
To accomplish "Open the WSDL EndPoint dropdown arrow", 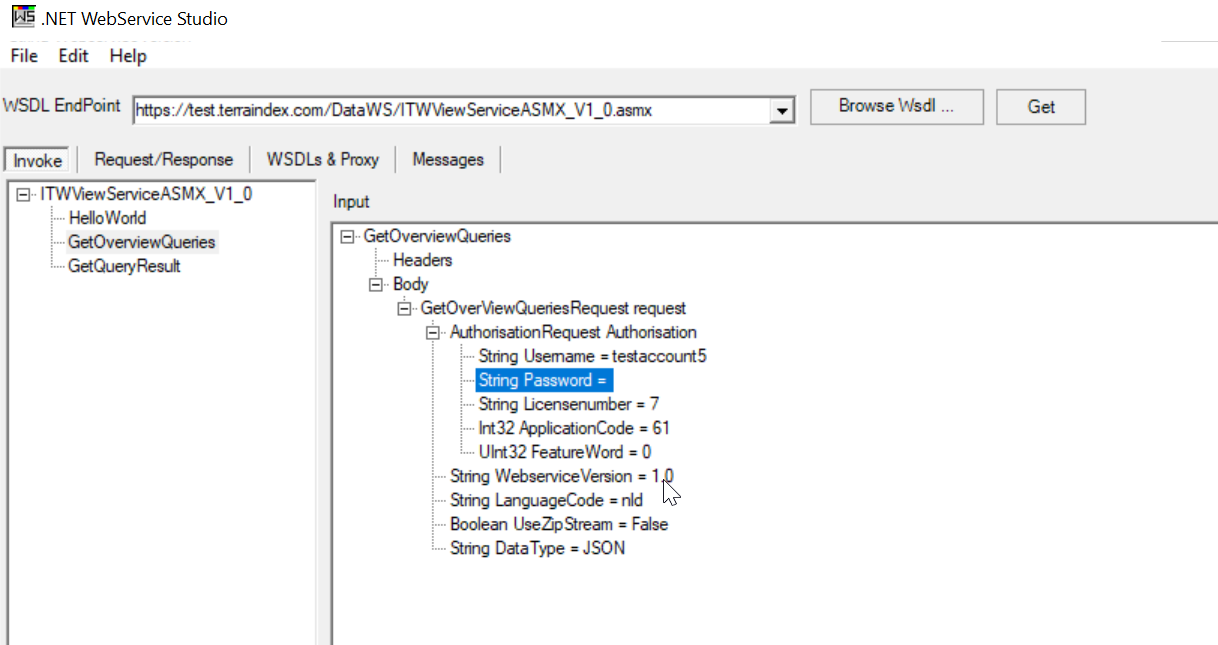I will [782, 111].
